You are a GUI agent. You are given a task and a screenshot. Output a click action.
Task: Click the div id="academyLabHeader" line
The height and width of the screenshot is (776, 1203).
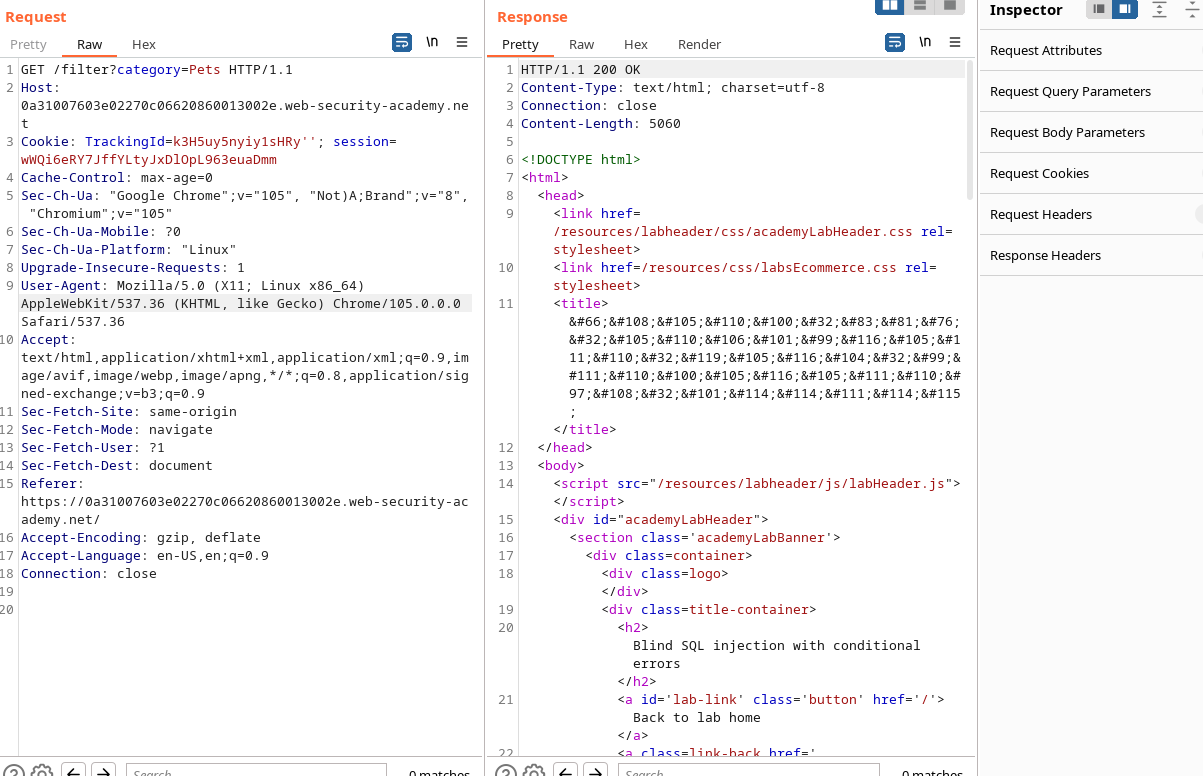tap(661, 520)
